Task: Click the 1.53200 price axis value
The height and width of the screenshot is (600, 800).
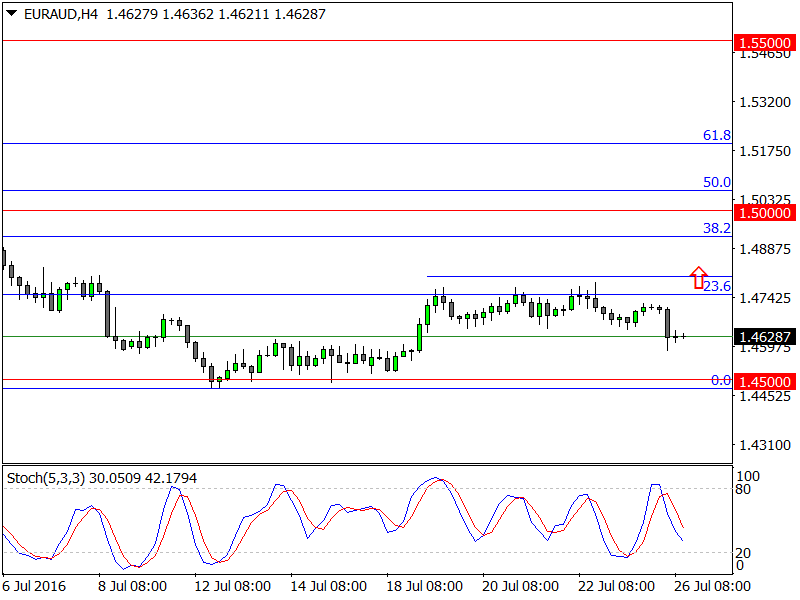Action: point(765,102)
